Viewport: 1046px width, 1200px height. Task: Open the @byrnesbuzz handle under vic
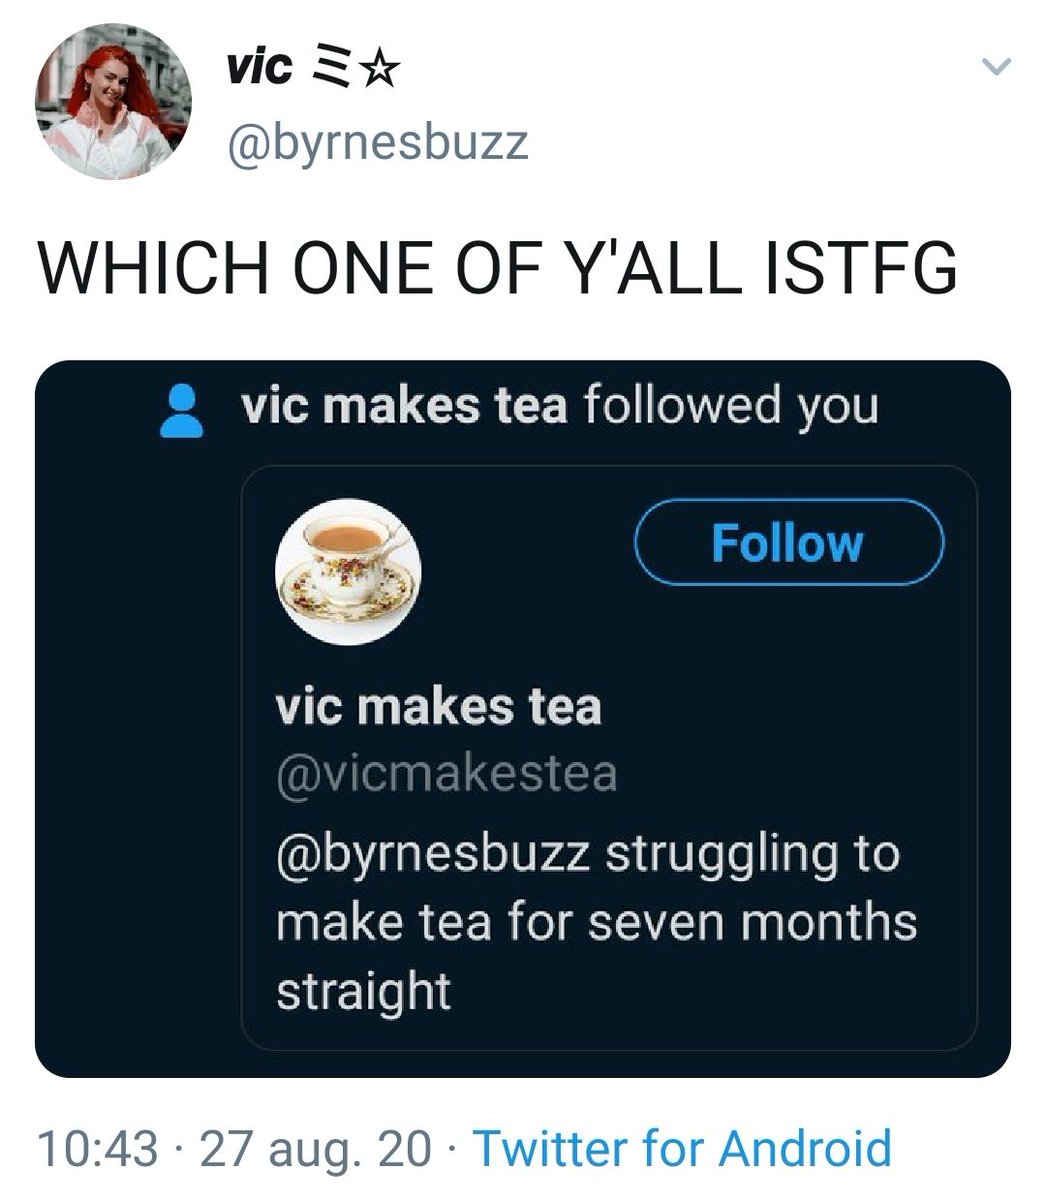pyautogui.click(x=378, y=143)
